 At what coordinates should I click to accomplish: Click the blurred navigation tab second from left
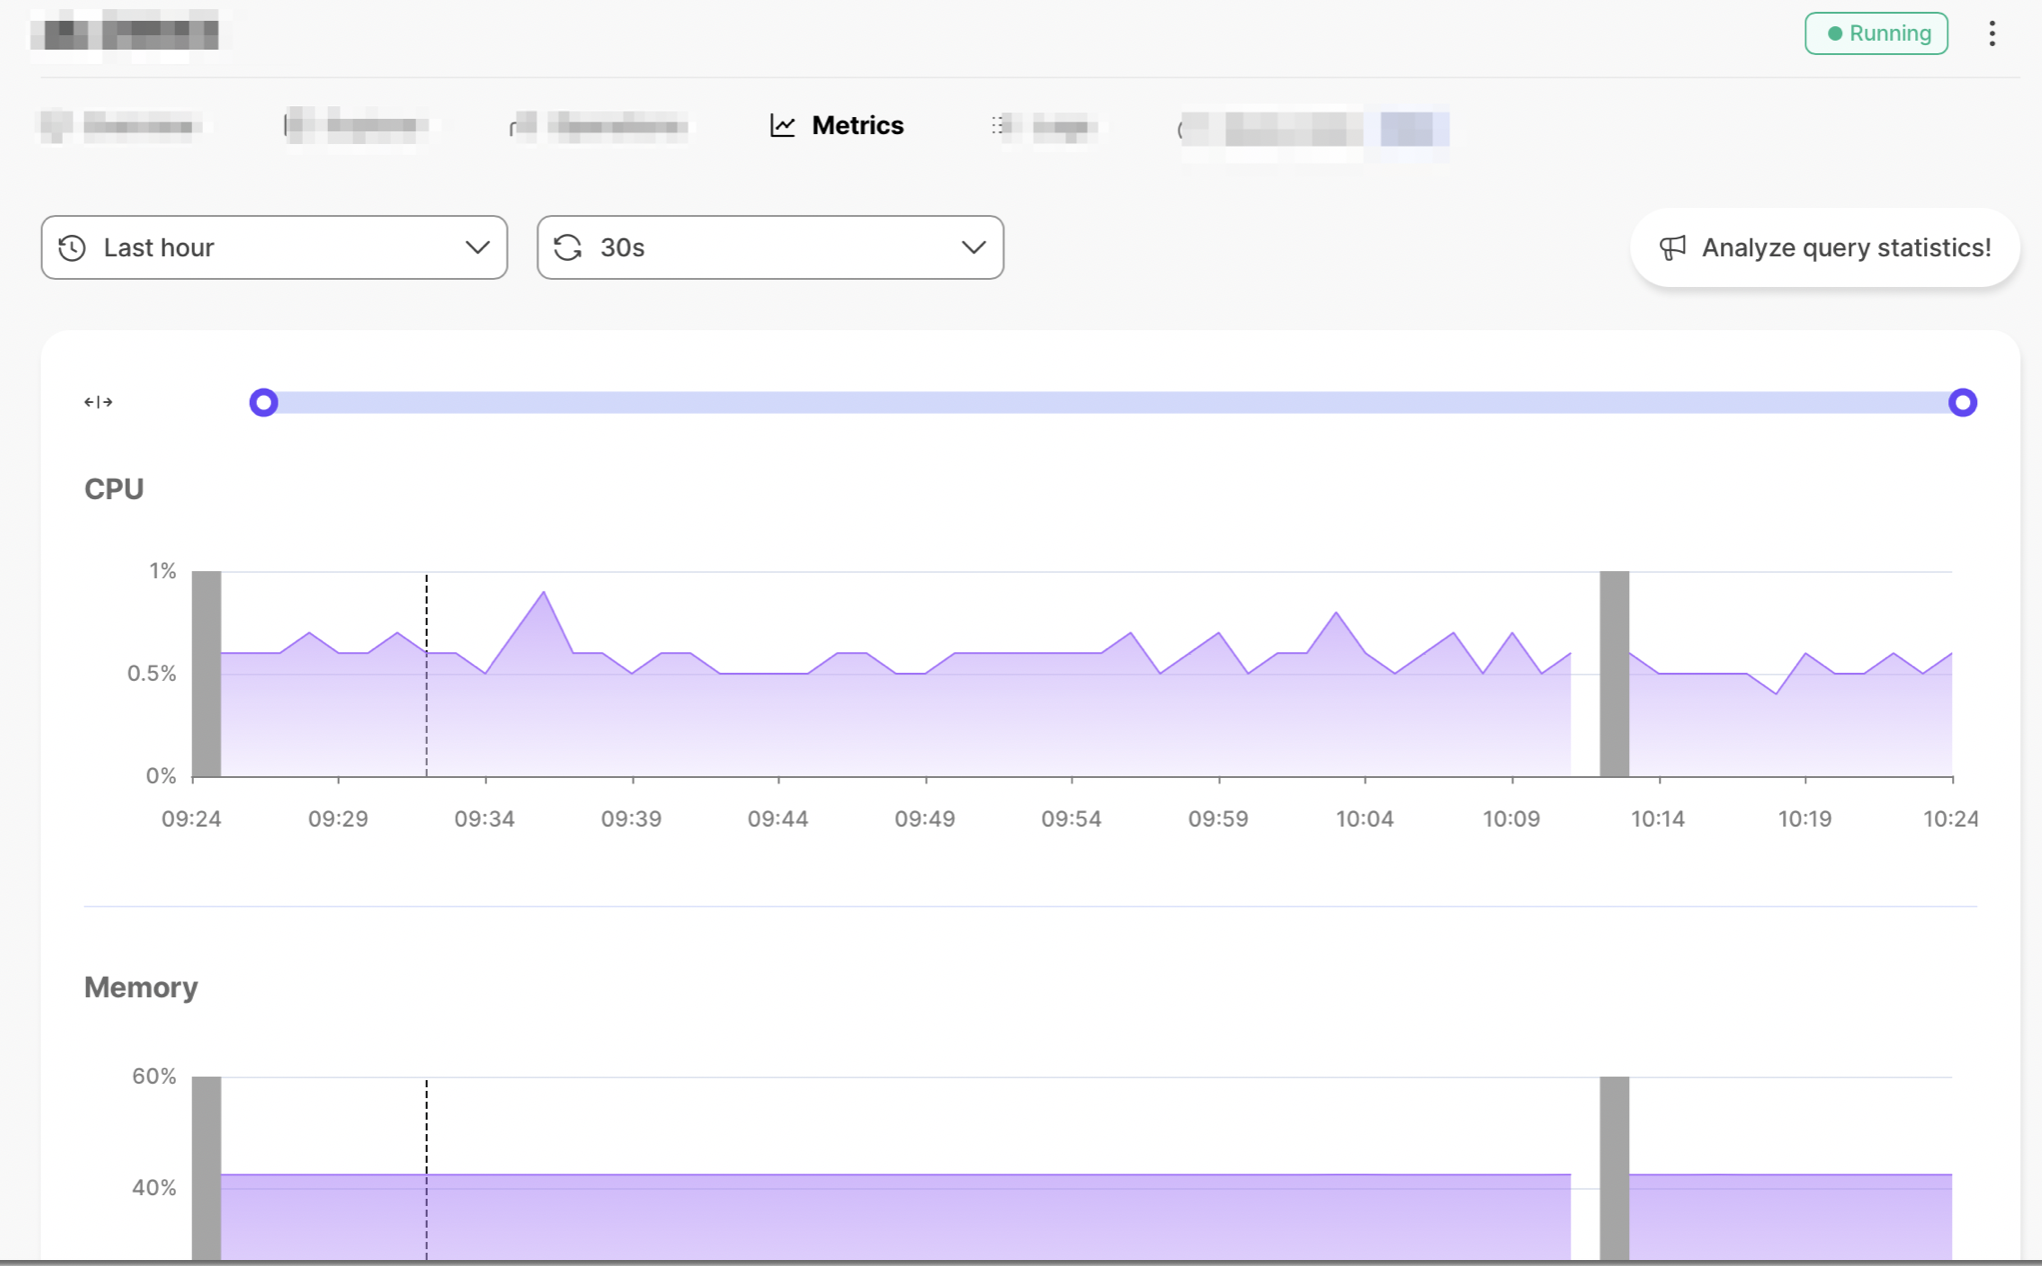pos(352,125)
